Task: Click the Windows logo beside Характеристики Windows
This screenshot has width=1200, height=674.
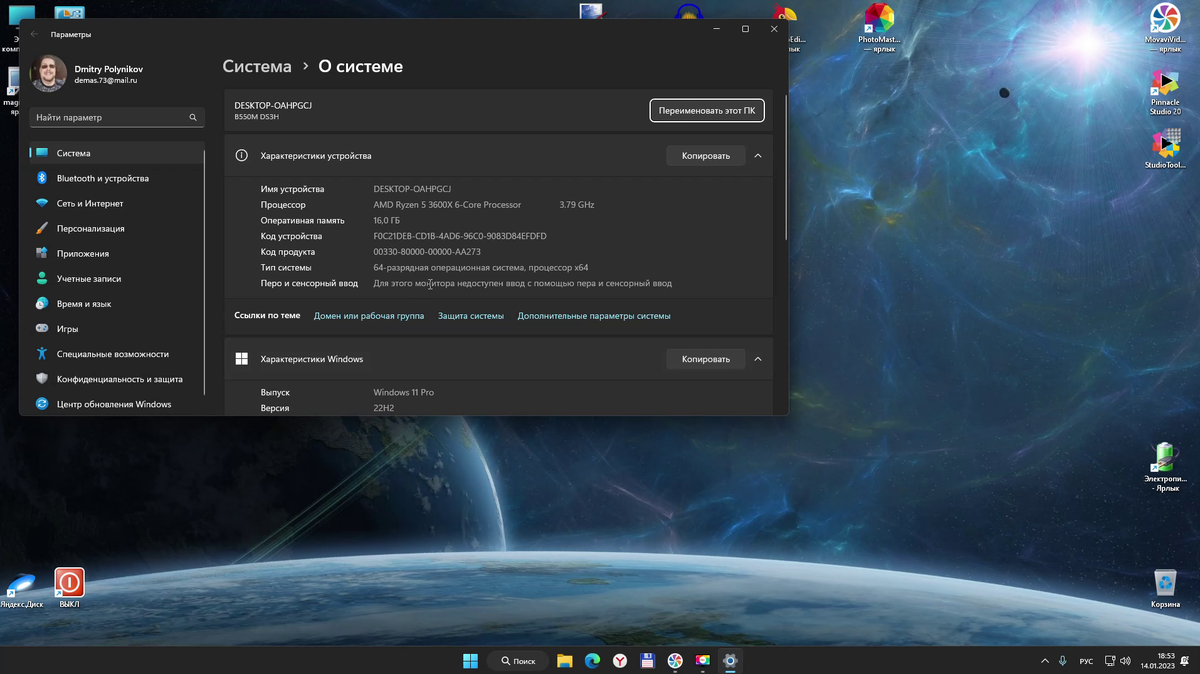Action: [x=241, y=359]
